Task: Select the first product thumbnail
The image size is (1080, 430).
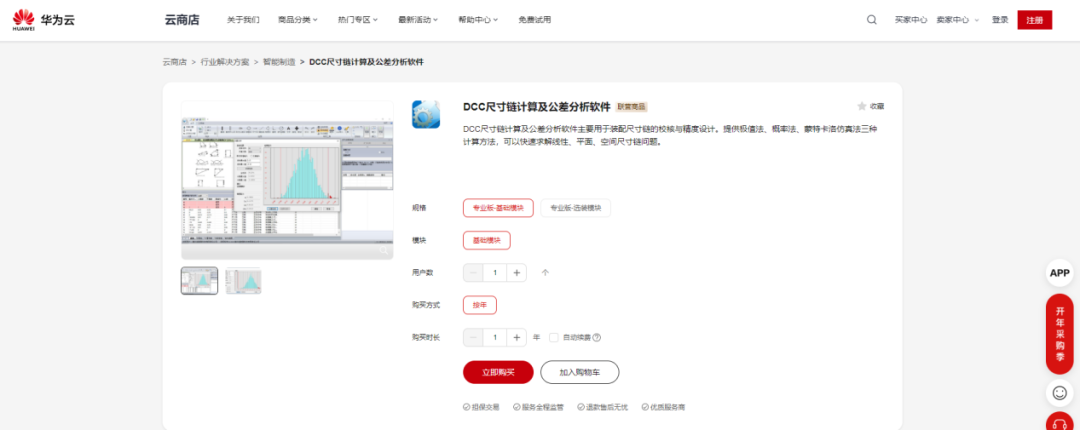Action: [200, 280]
